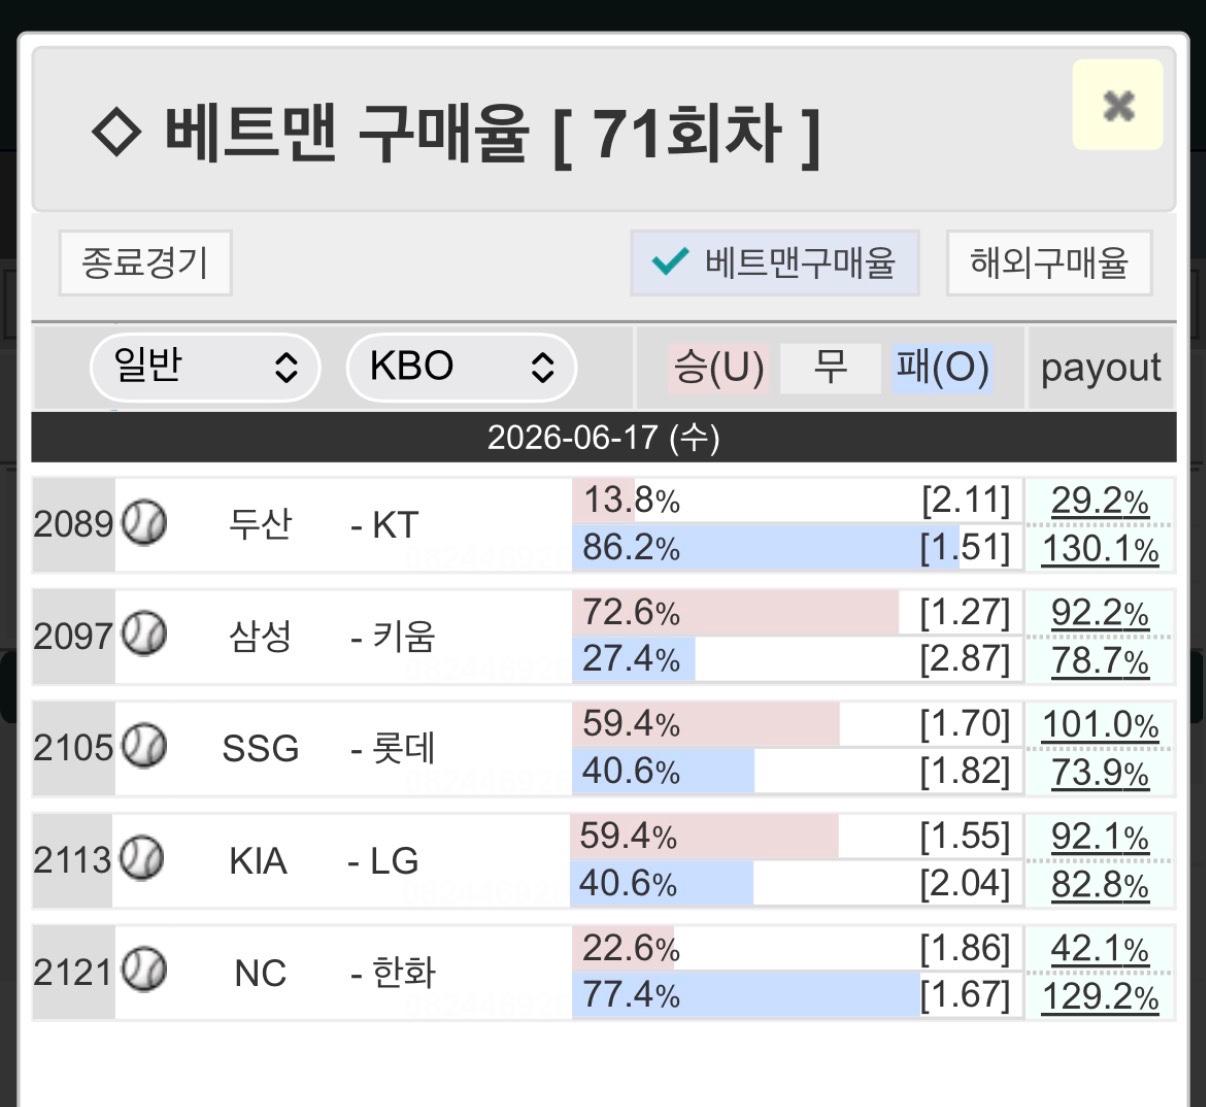Toggle the 베트맨구매율 checked tab
Viewport: 1206px width, 1107px height.
pyautogui.click(x=774, y=263)
